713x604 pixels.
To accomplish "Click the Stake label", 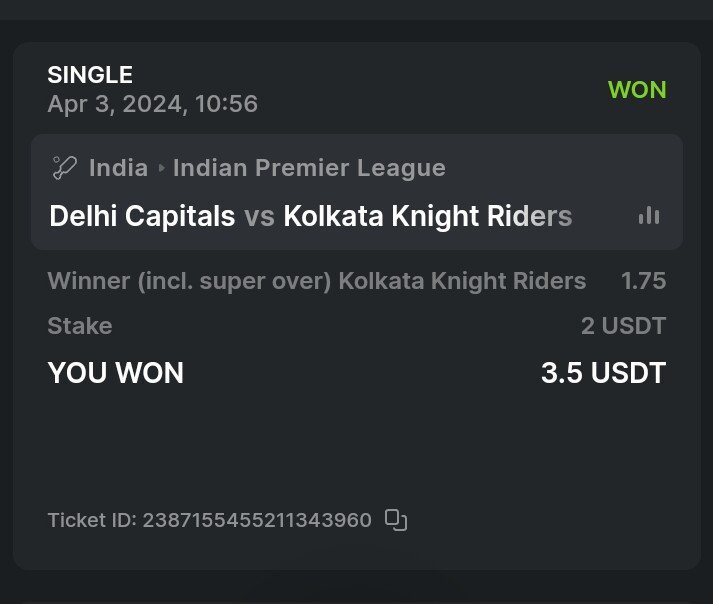I will pyautogui.click(x=80, y=325).
